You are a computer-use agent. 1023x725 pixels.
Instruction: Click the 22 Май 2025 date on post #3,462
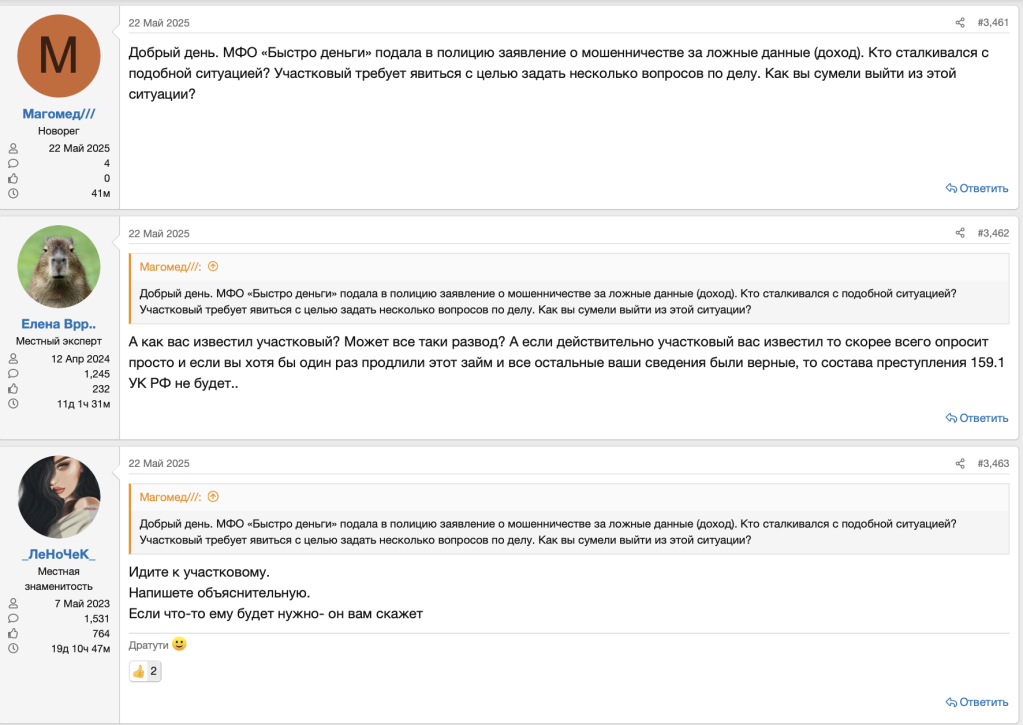[159, 234]
